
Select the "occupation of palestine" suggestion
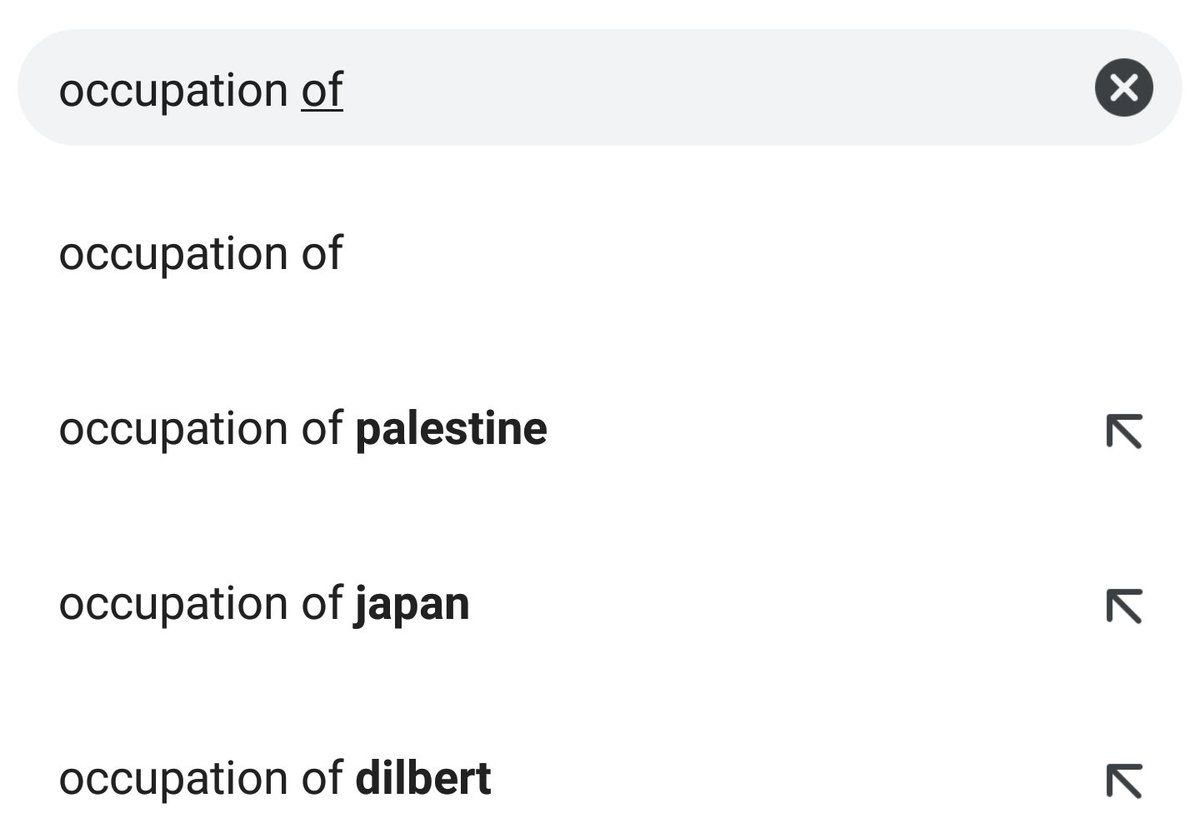[302, 430]
